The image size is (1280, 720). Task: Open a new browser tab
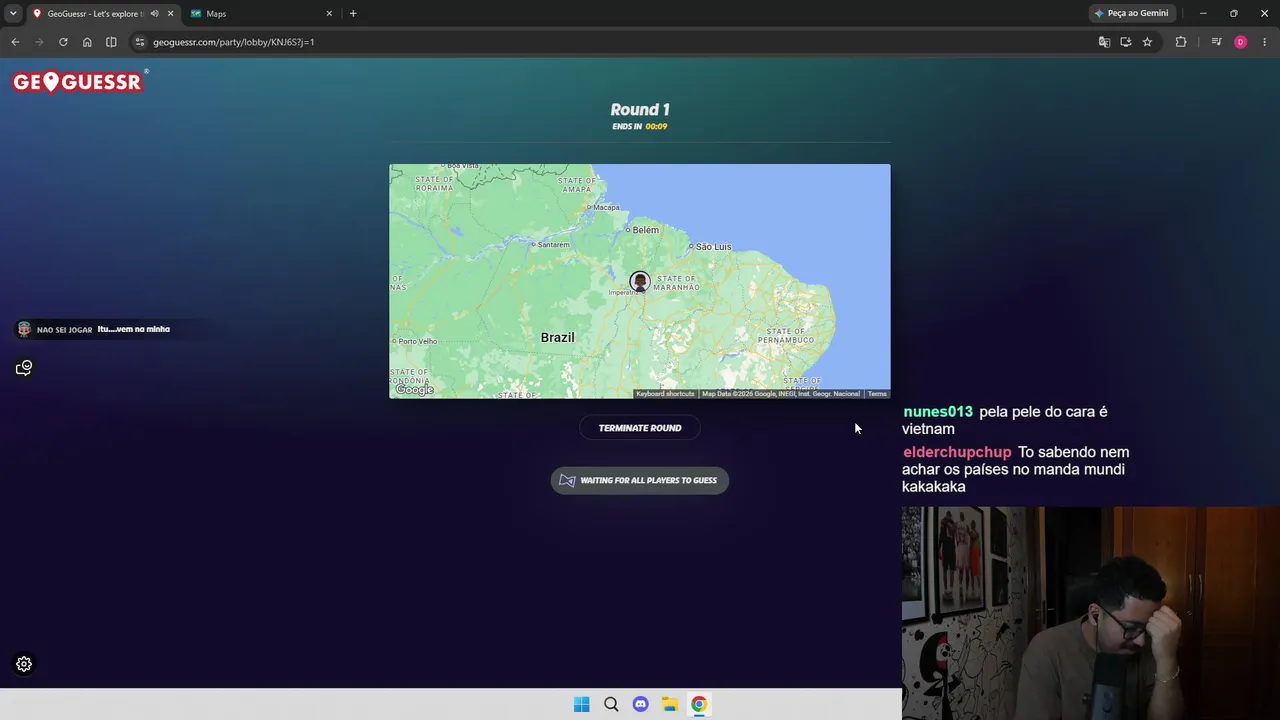pos(353,14)
